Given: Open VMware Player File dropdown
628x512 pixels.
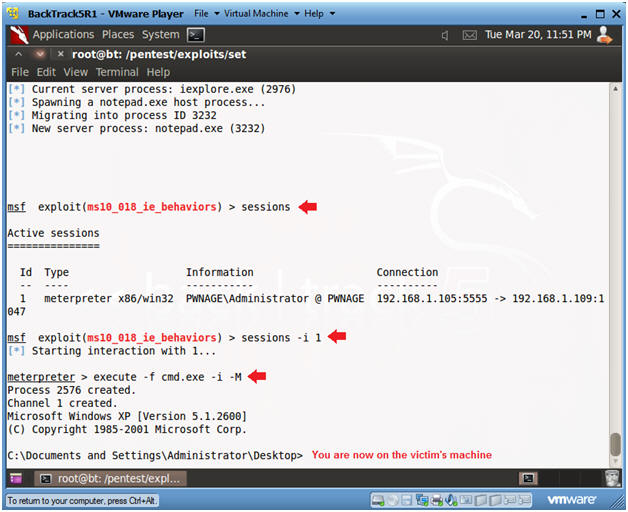Looking at the screenshot, I should [207, 14].
